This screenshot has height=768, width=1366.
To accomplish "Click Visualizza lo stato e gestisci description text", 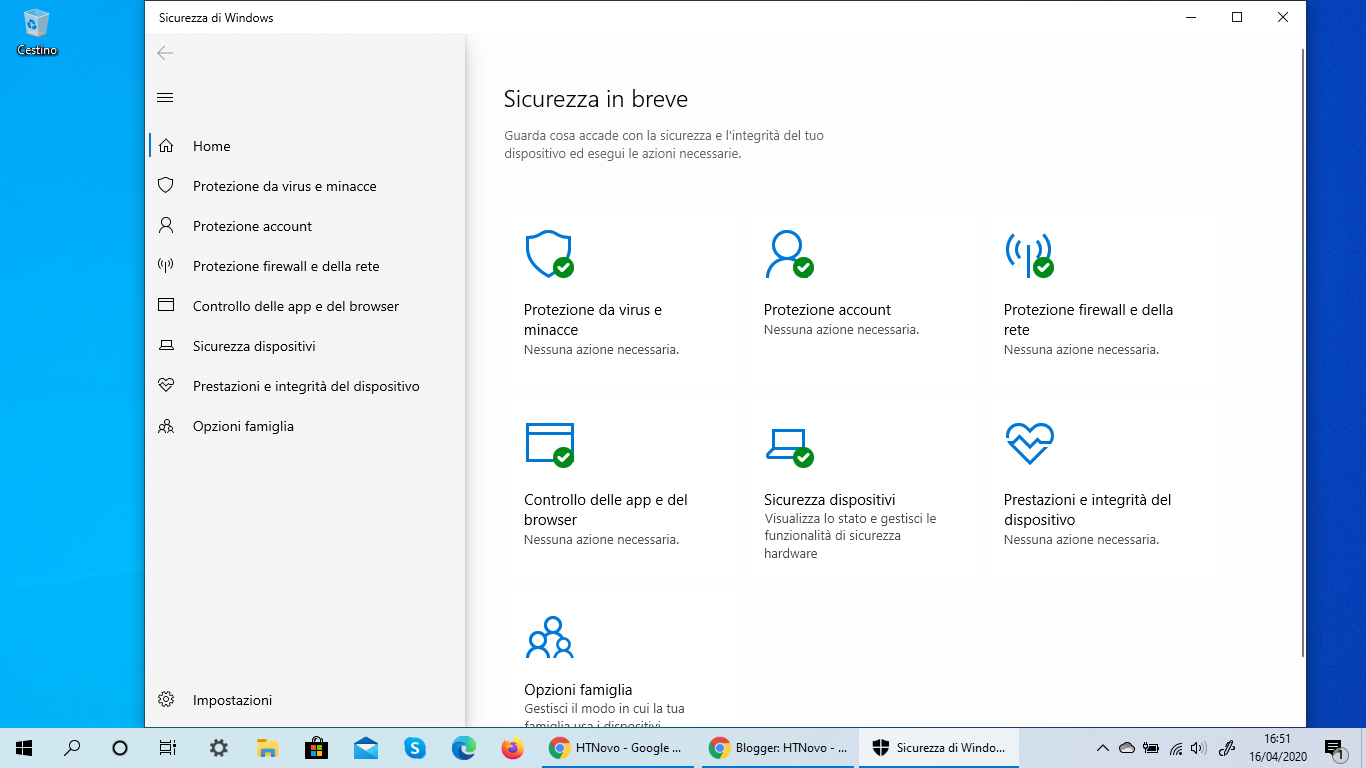I will coord(850,536).
